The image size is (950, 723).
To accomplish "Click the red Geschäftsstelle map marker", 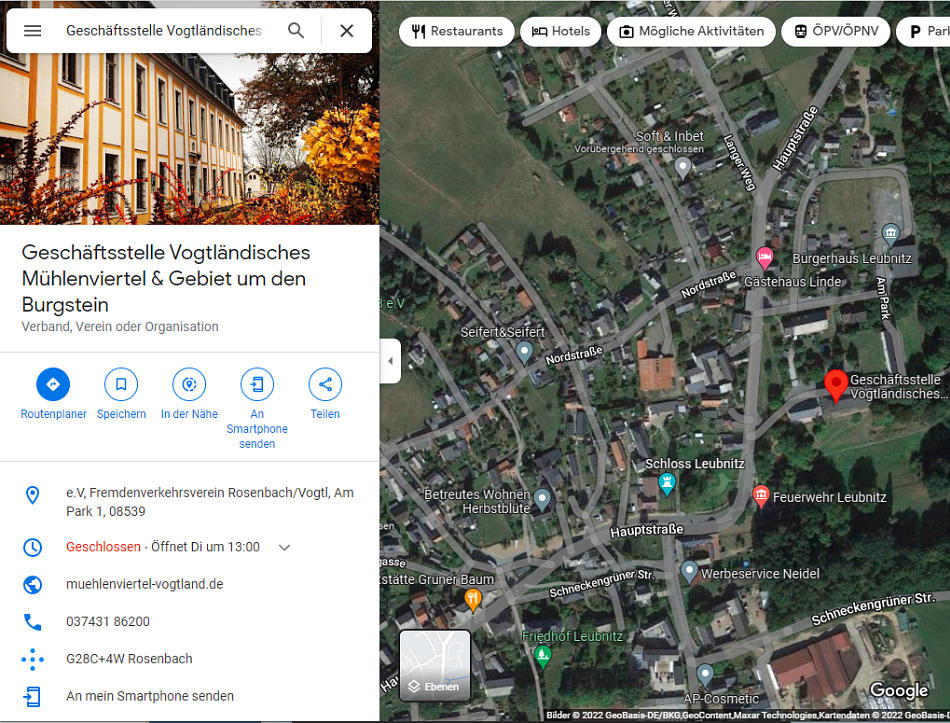I will (835, 385).
